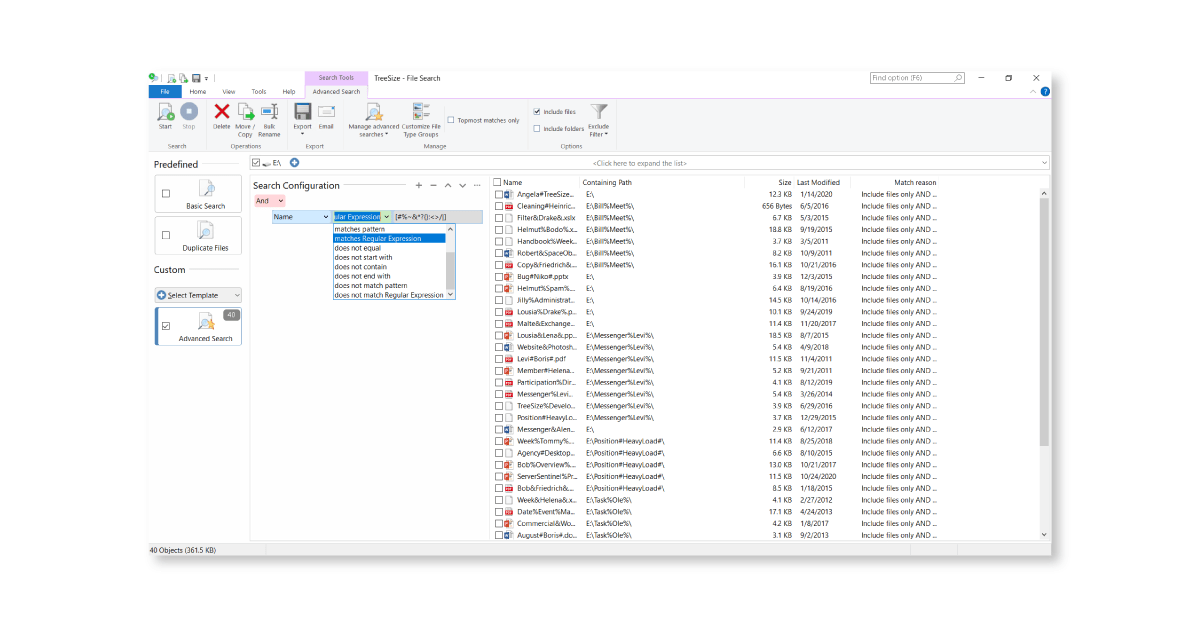Open the Name criterion dropdown

pos(302,216)
